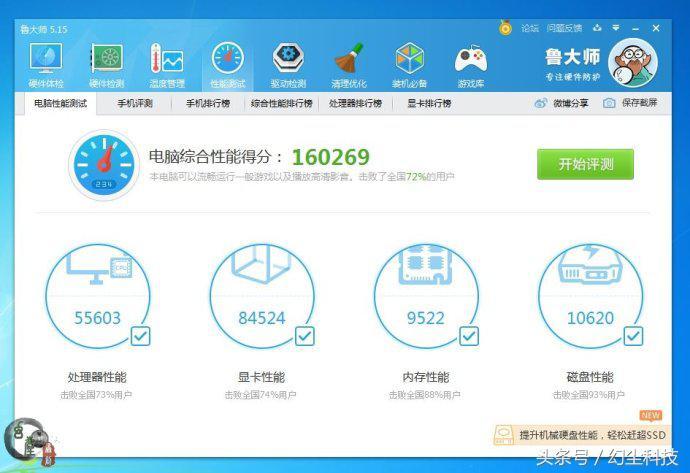This screenshot has width=690, height=473.
Task: Click the memory chip icon above 9522
Action: click(426, 264)
